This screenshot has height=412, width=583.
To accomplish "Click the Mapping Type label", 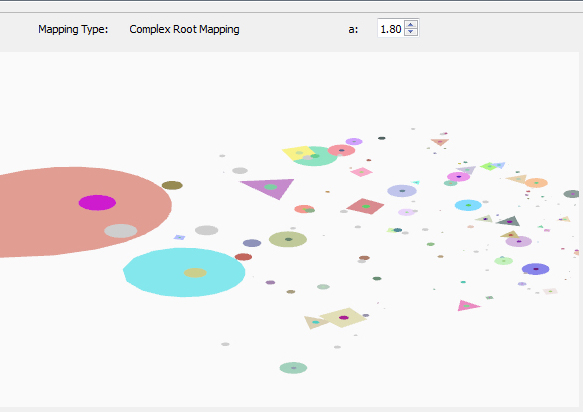I will click(73, 29).
